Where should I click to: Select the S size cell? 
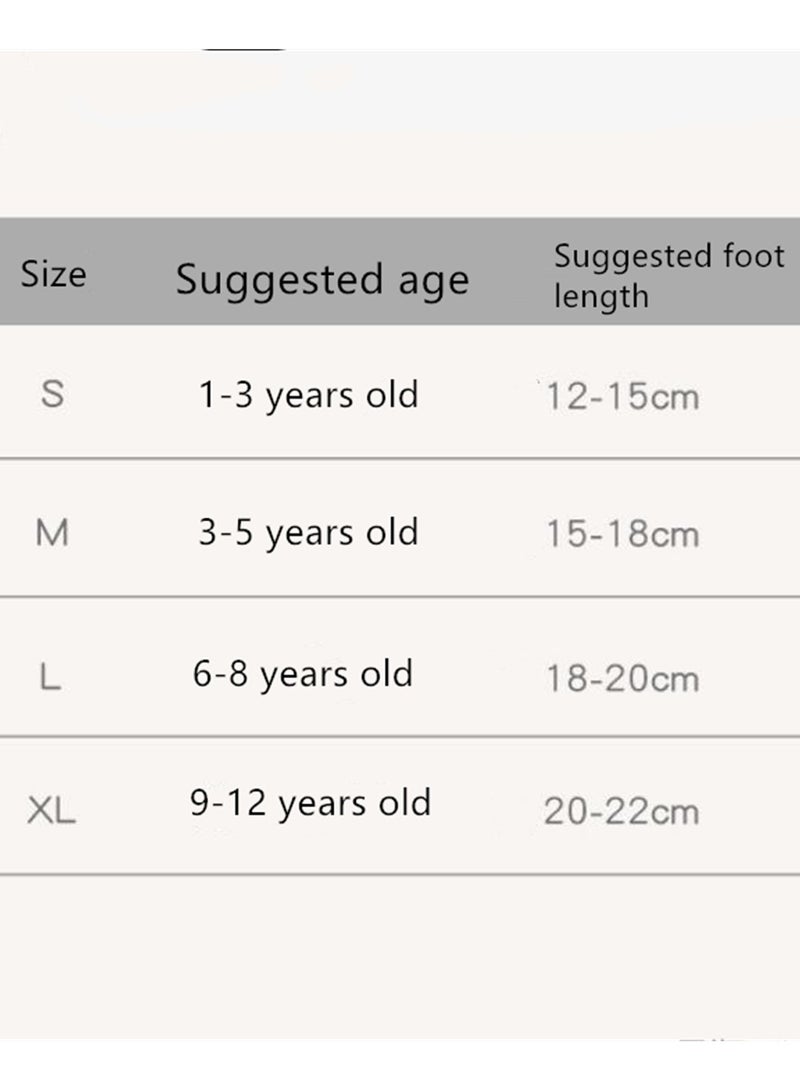[x=52, y=394]
